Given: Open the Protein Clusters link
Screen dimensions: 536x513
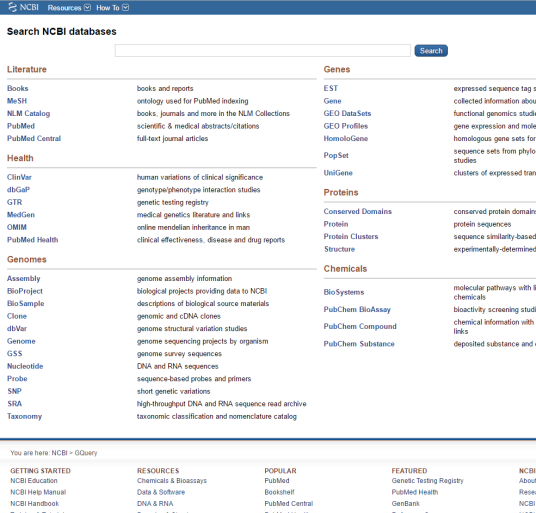Looking at the screenshot, I should coord(351,237).
